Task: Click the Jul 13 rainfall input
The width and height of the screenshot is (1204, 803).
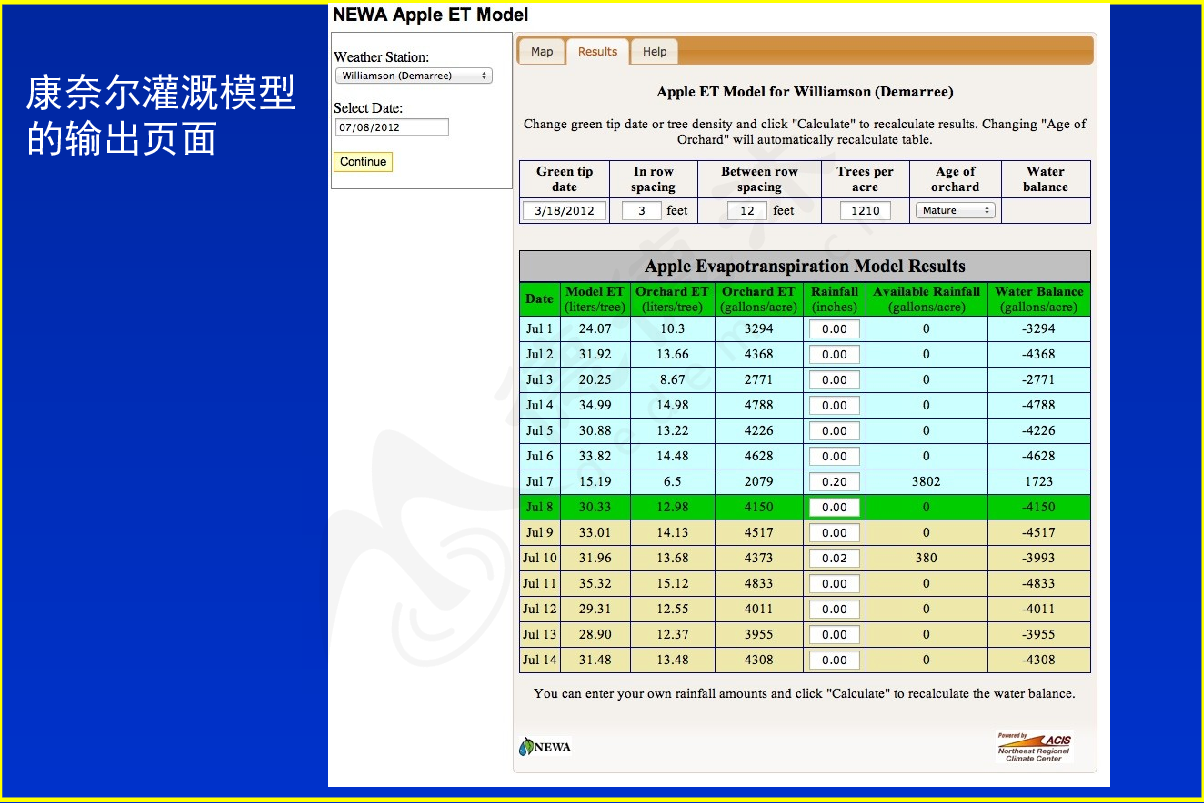Action: (x=834, y=635)
